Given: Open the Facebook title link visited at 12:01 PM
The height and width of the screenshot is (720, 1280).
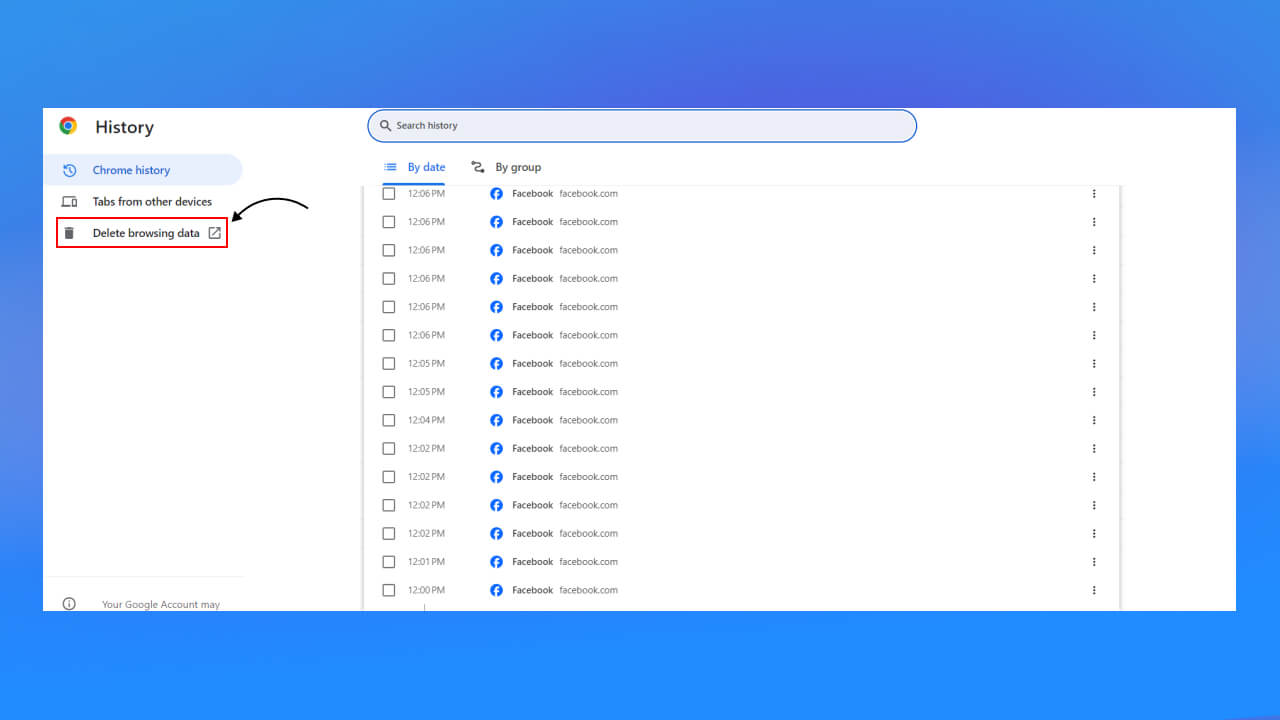Looking at the screenshot, I should 532,562.
